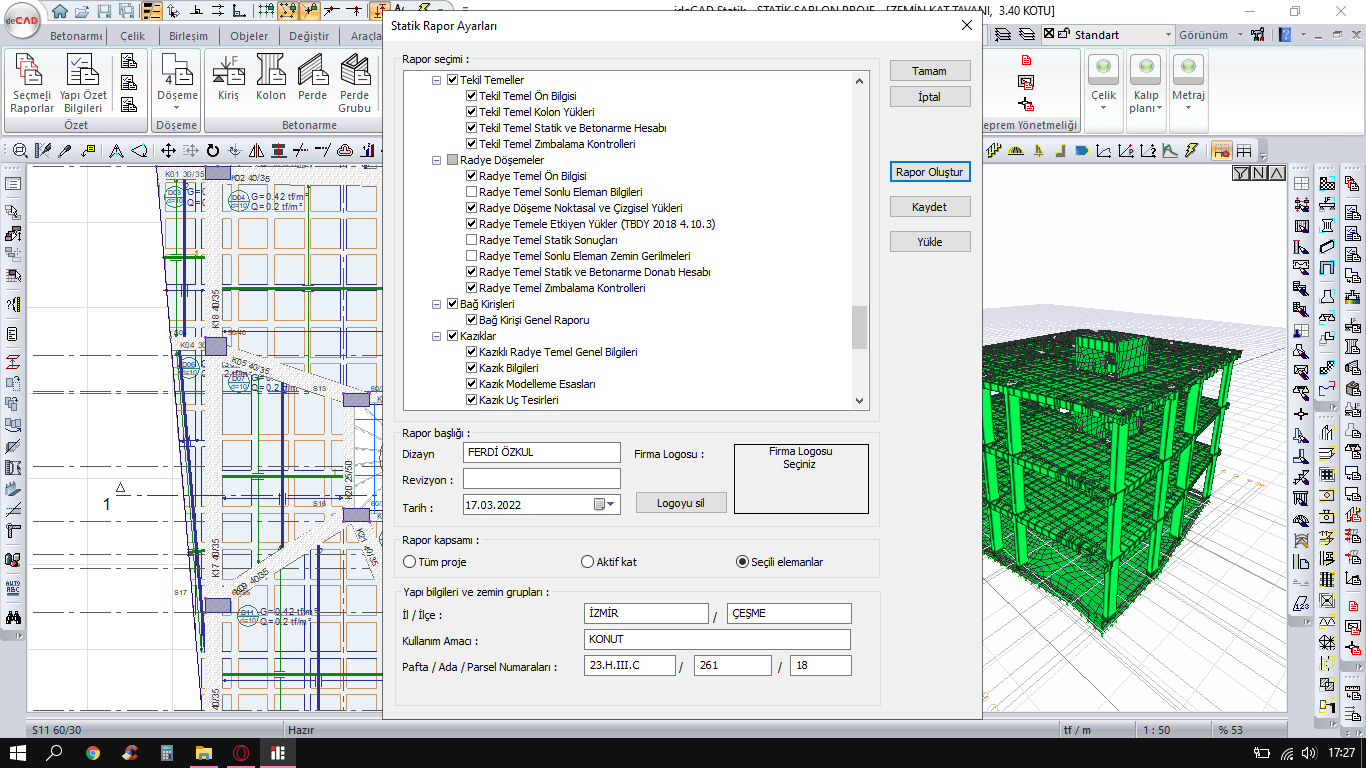The image size is (1366, 768).
Task: Uncheck Tekil Temel Kolon Yükleri
Action: (471, 112)
